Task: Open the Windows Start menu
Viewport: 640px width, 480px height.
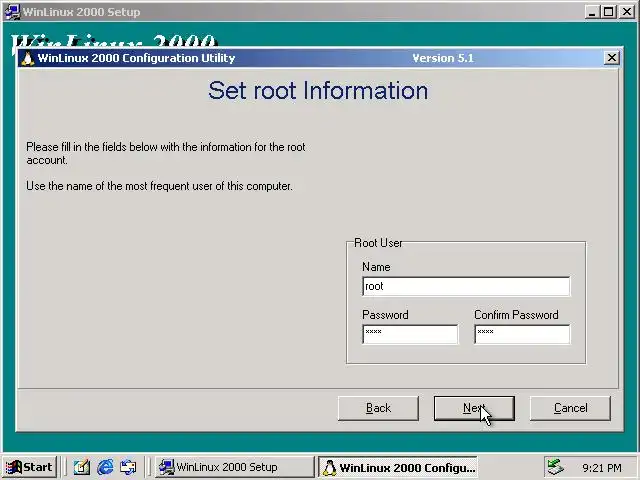Action: [29, 467]
